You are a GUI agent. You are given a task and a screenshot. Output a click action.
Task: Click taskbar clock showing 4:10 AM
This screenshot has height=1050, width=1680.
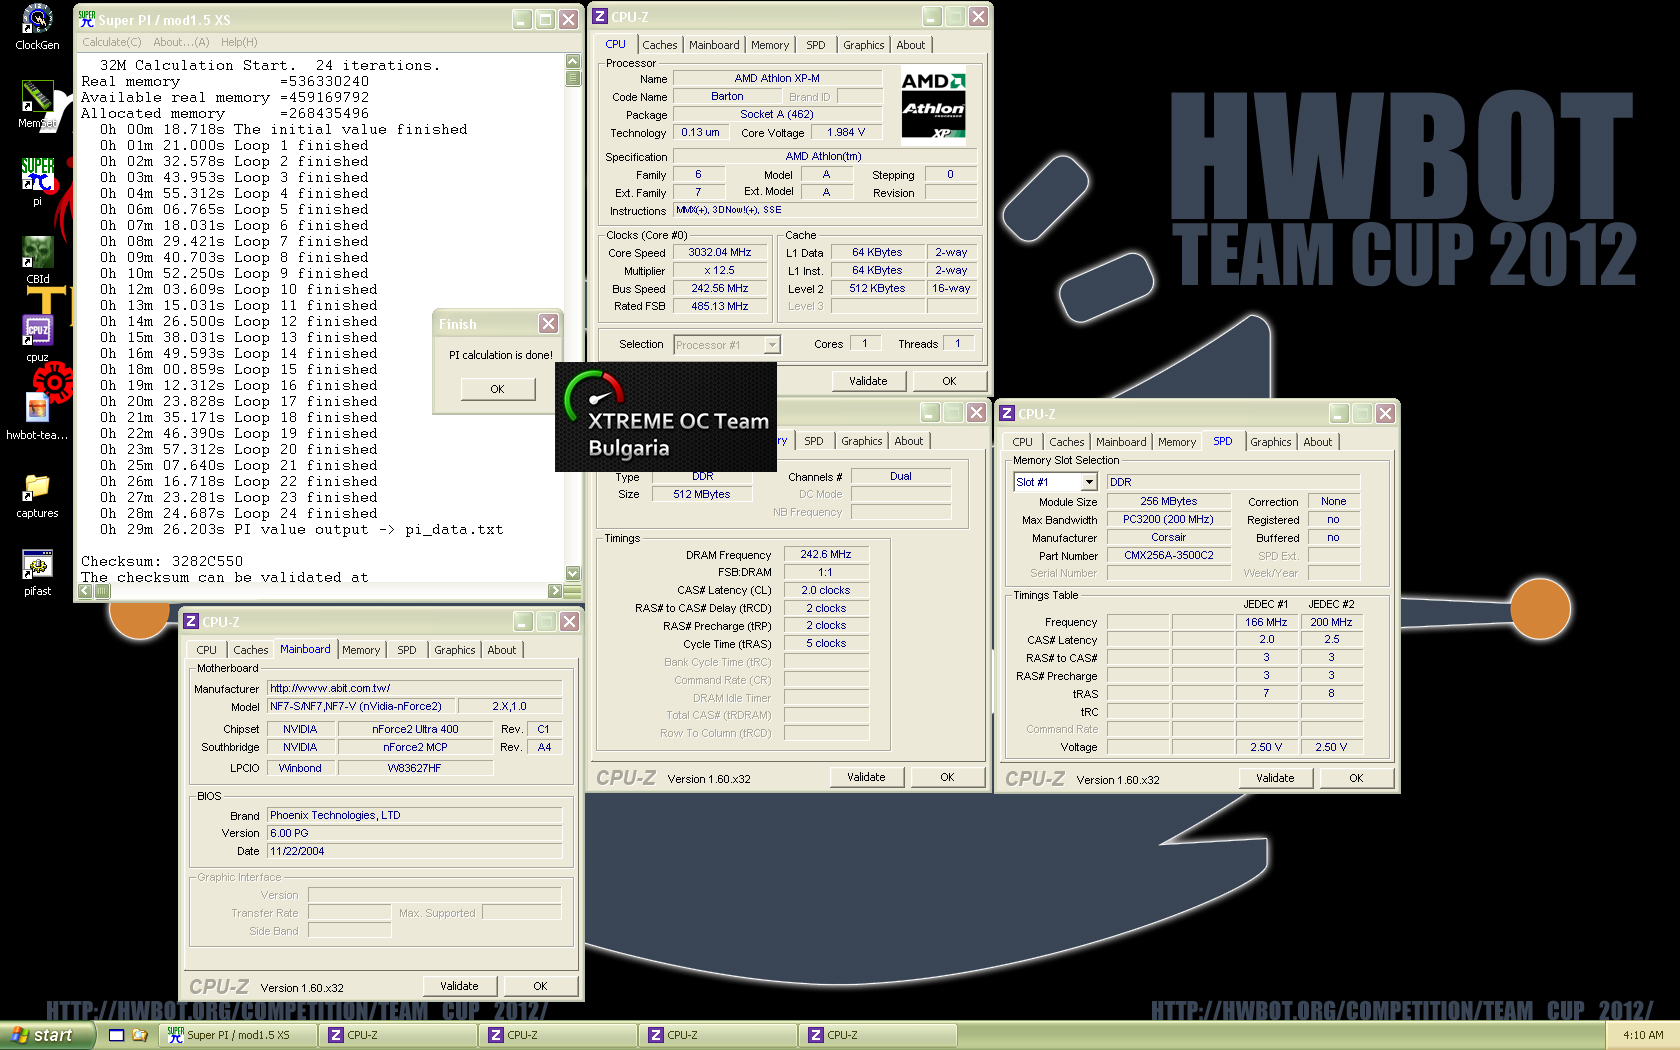click(x=1643, y=1035)
